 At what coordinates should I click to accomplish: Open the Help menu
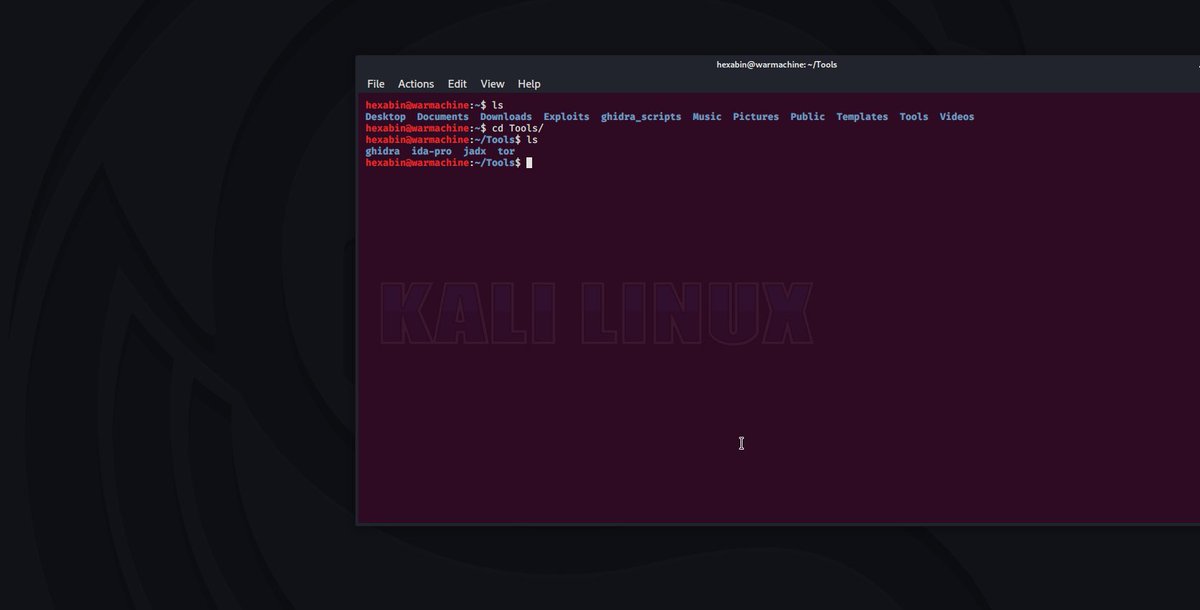529,84
